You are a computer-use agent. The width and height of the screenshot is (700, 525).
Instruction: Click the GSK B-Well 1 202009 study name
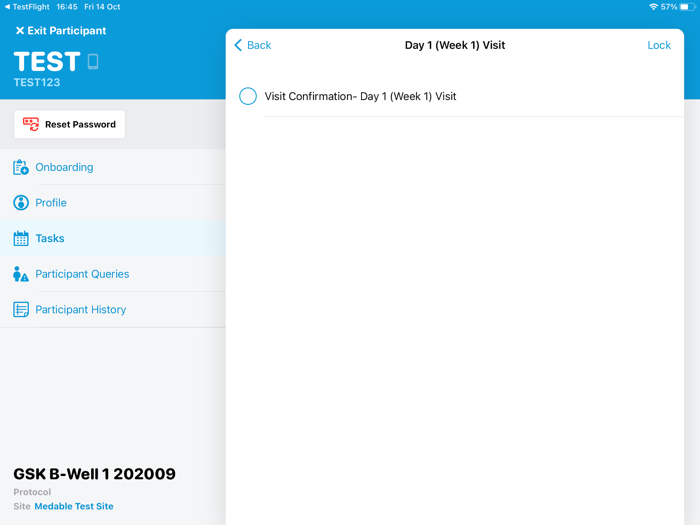click(x=94, y=474)
